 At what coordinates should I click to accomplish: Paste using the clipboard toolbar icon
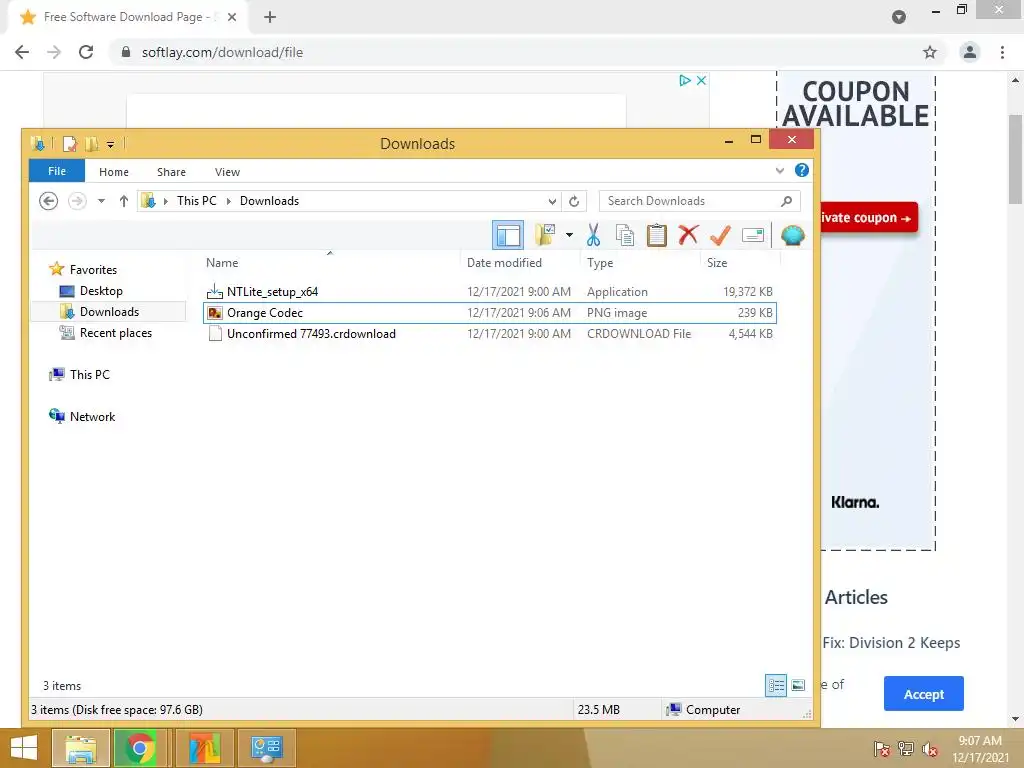(x=656, y=234)
